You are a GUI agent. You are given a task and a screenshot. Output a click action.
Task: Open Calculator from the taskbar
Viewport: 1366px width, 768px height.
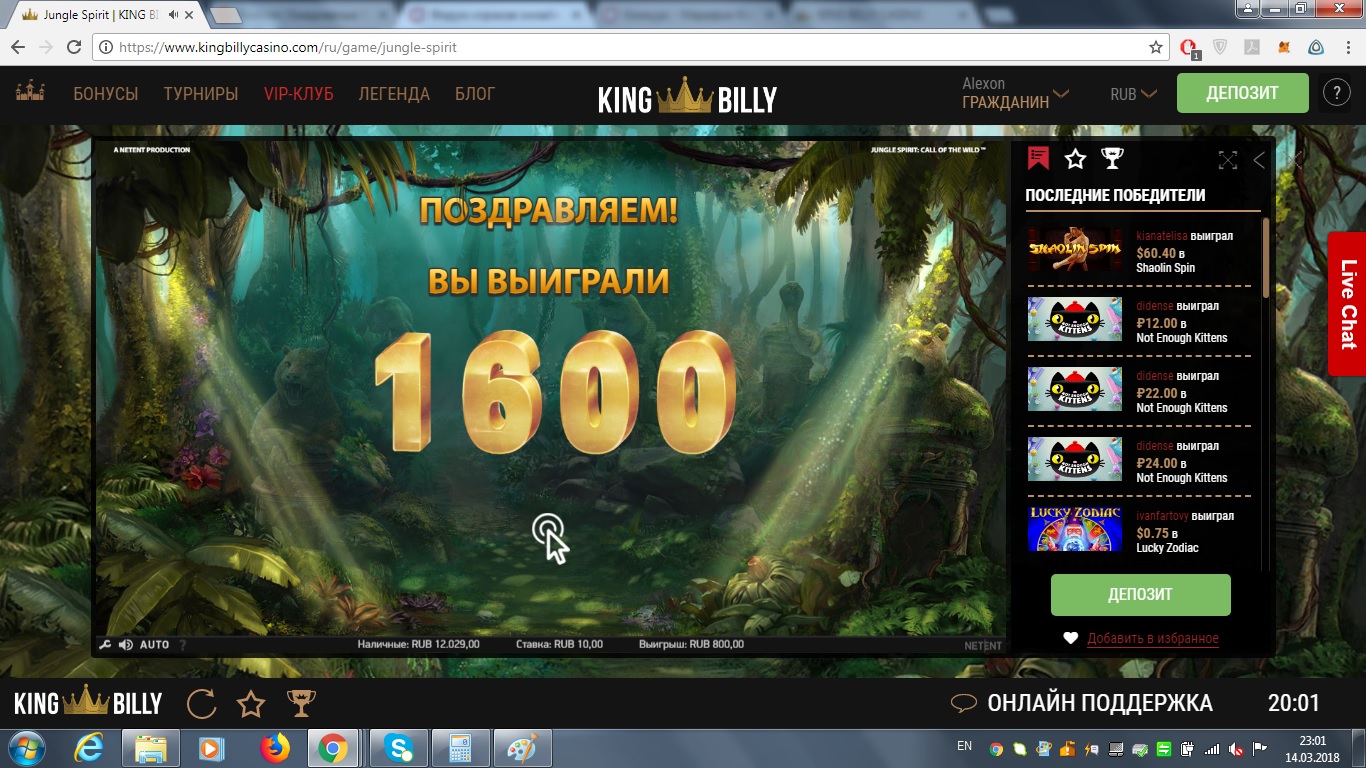point(460,748)
